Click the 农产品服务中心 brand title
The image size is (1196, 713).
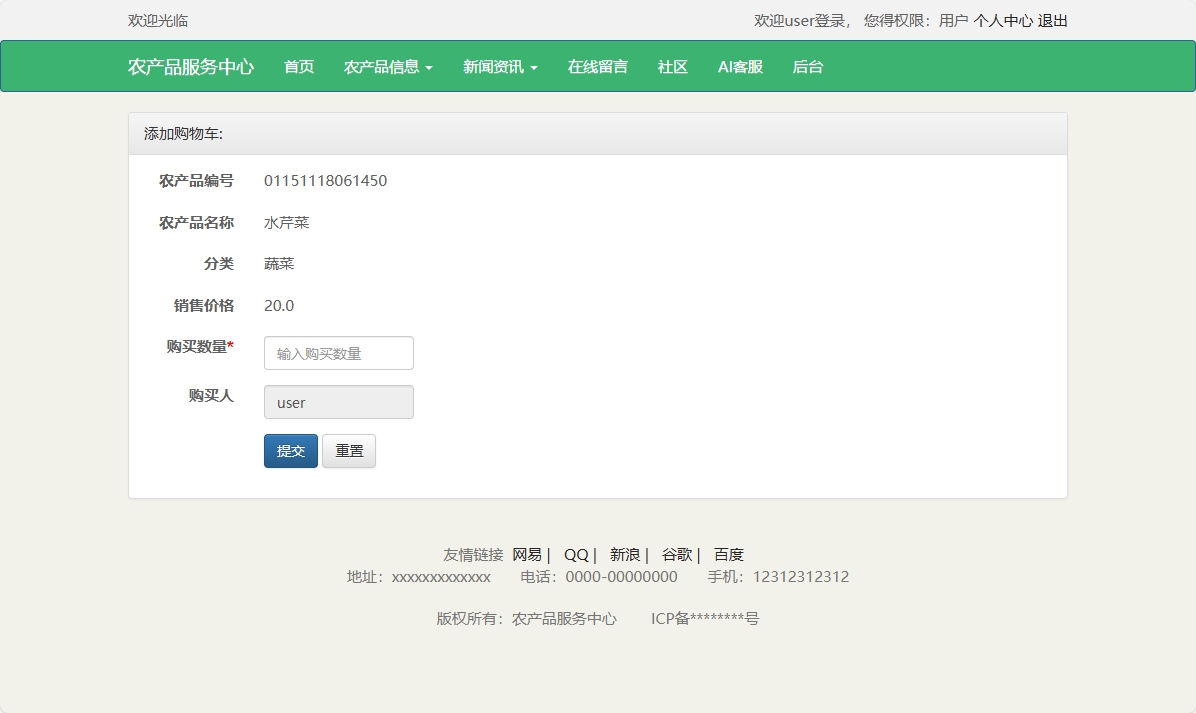click(x=190, y=67)
